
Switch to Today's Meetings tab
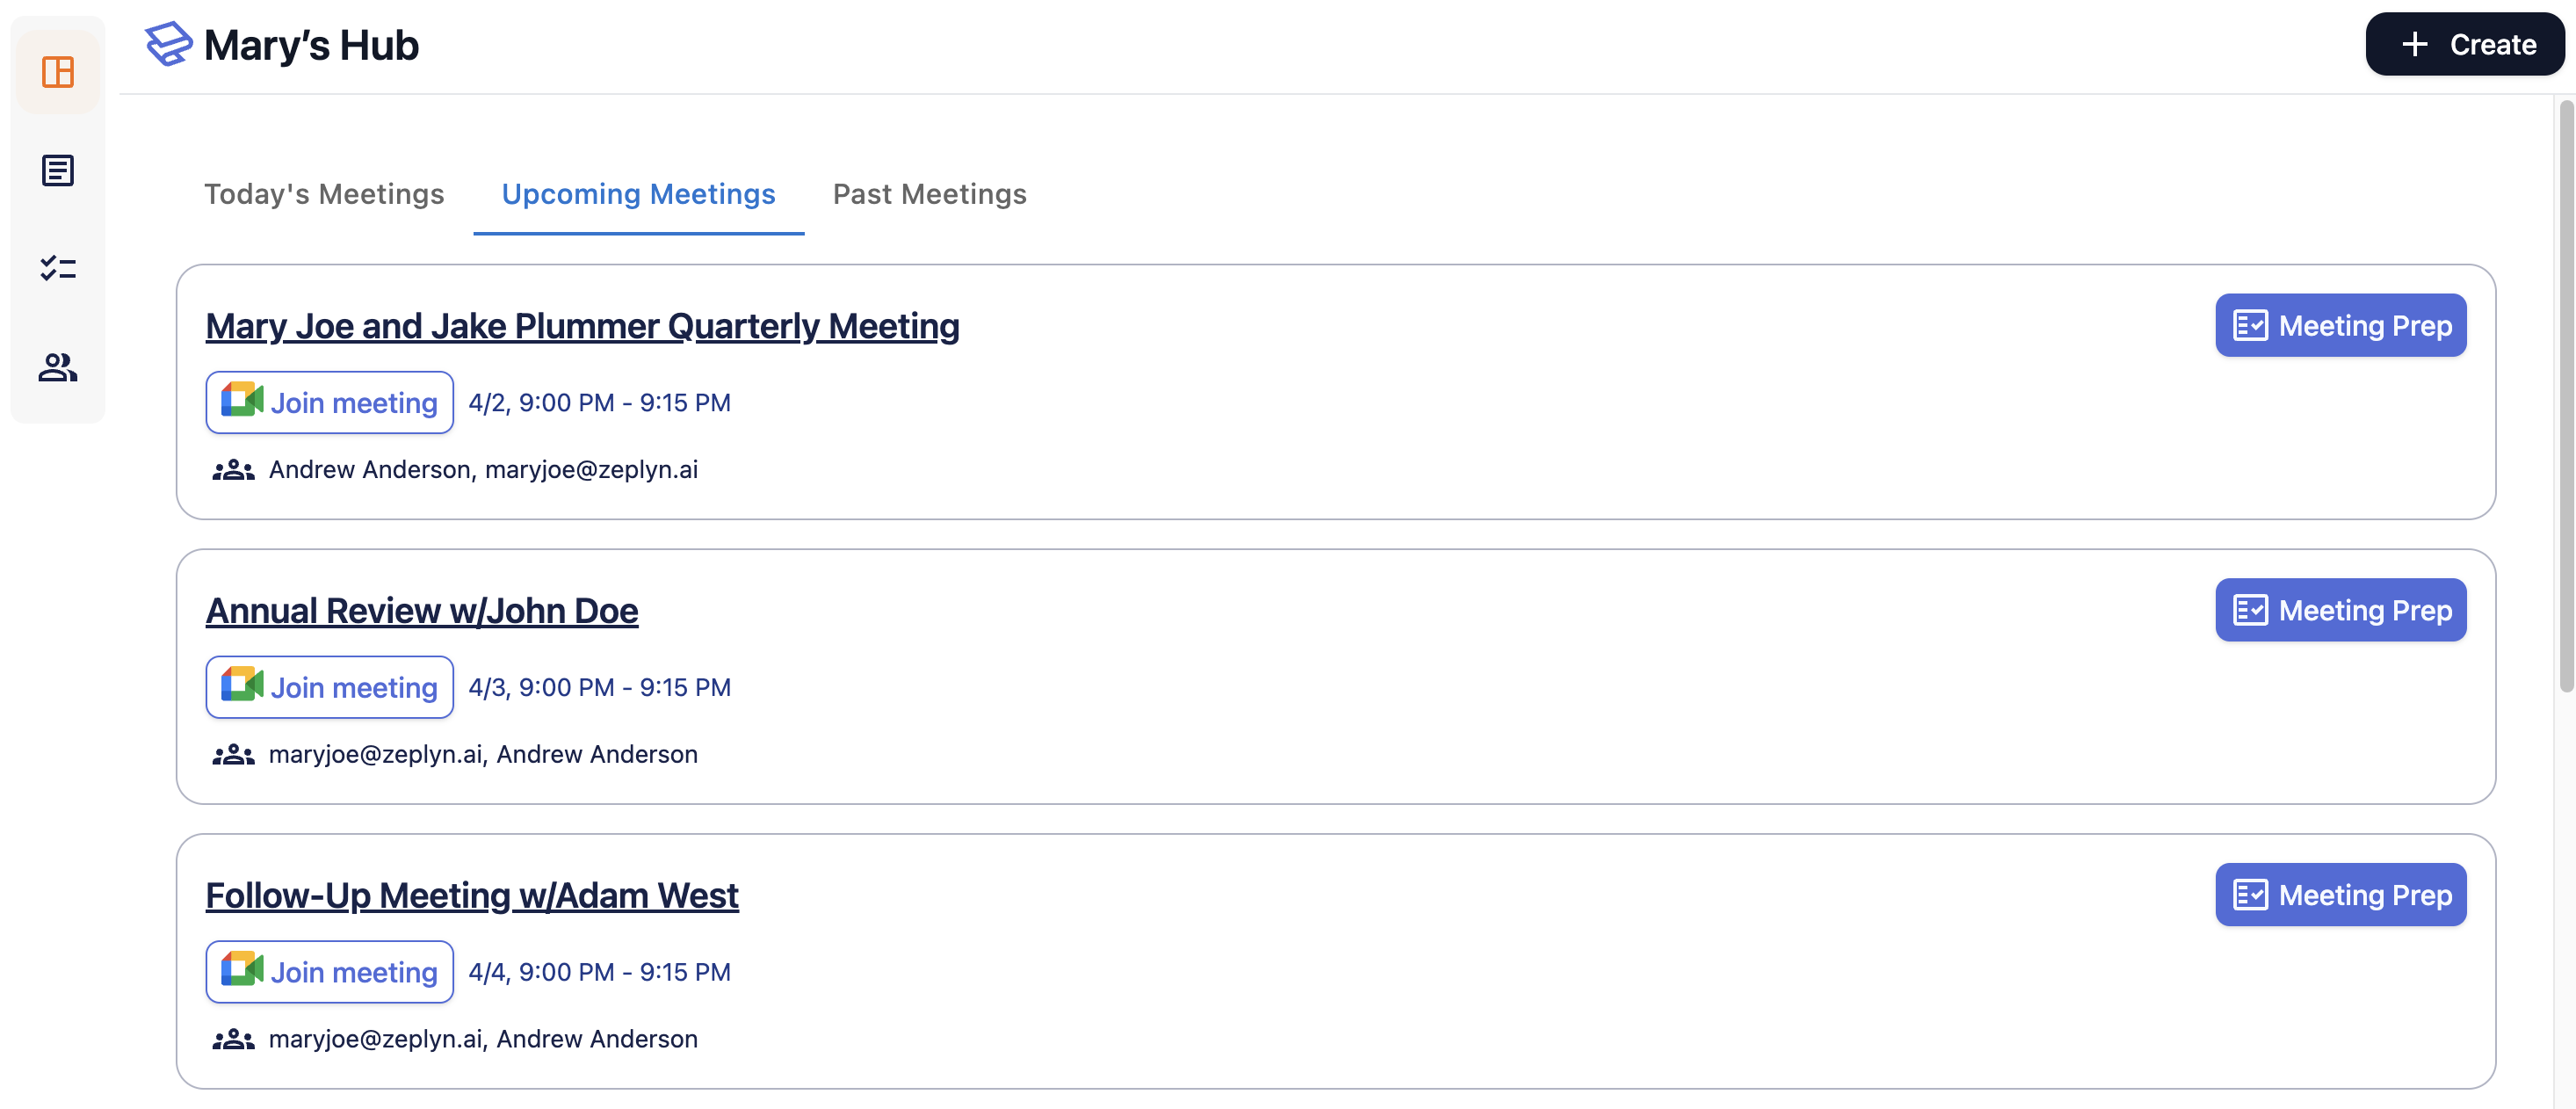[324, 194]
